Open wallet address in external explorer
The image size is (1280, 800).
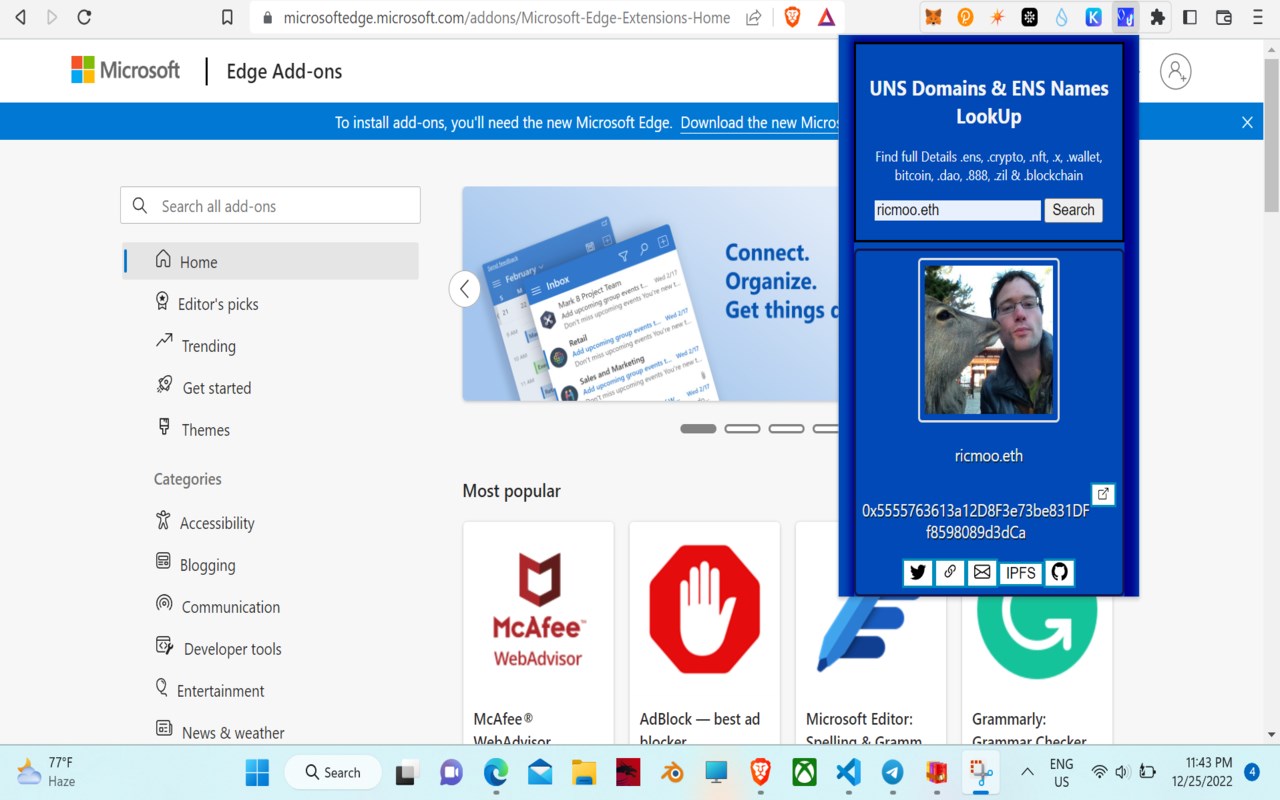pyautogui.click(x=1103, y=494)
